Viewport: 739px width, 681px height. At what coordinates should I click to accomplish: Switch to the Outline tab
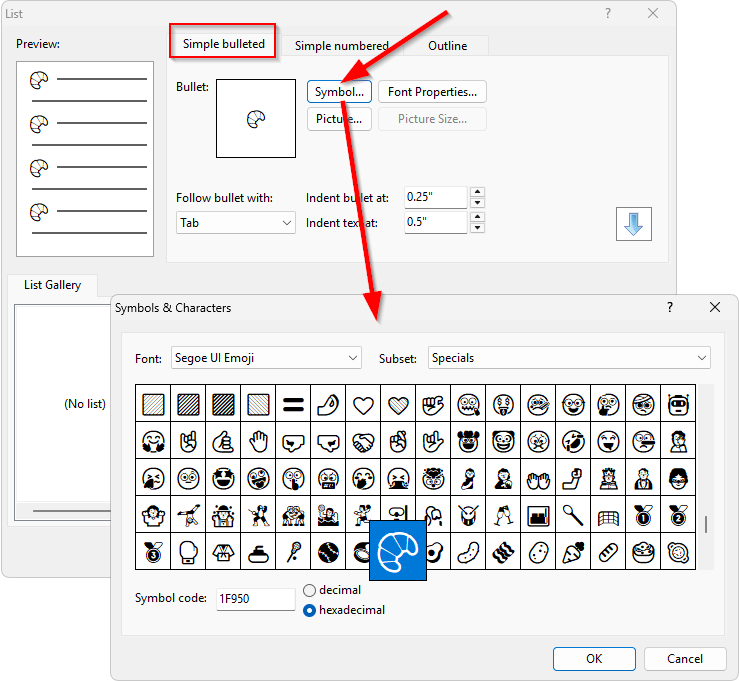coord(447,46)
